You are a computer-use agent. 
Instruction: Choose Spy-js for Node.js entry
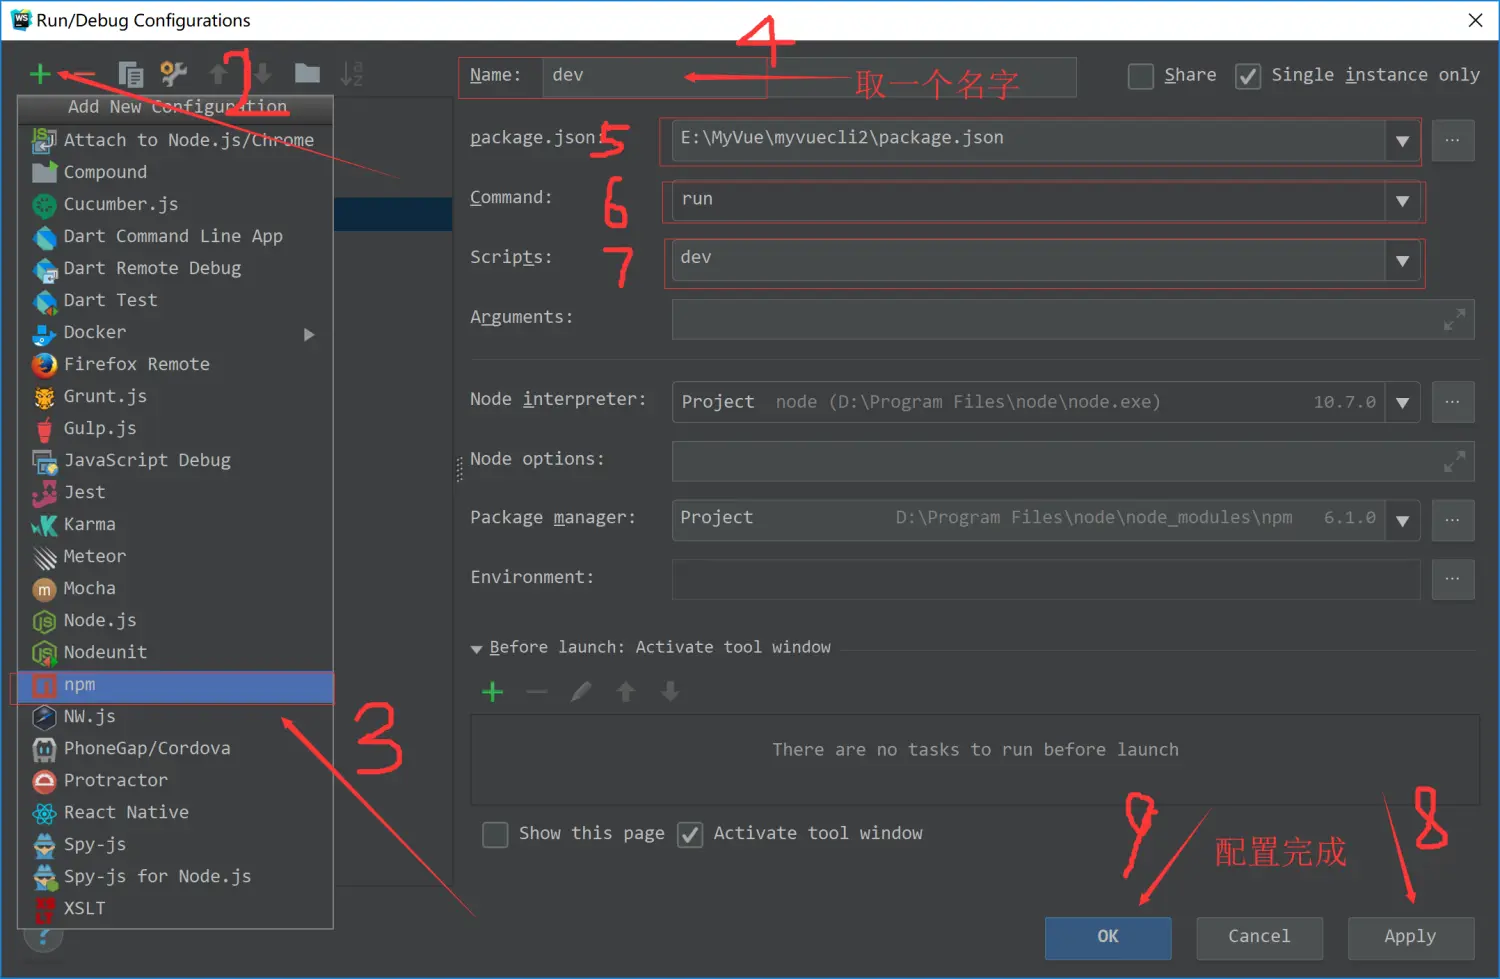click(x=176, y=877)
